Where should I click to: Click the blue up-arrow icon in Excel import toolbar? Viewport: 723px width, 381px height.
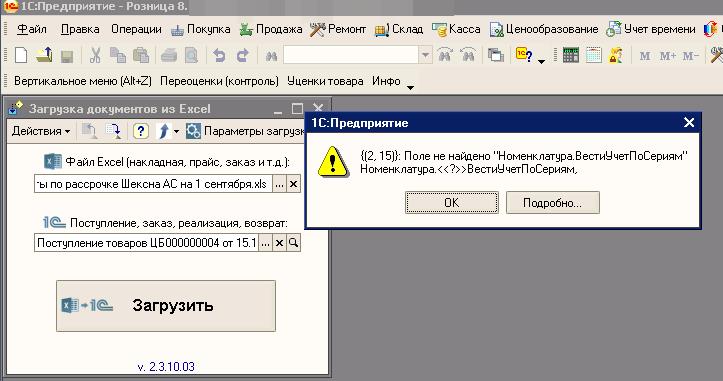point(163,131)
